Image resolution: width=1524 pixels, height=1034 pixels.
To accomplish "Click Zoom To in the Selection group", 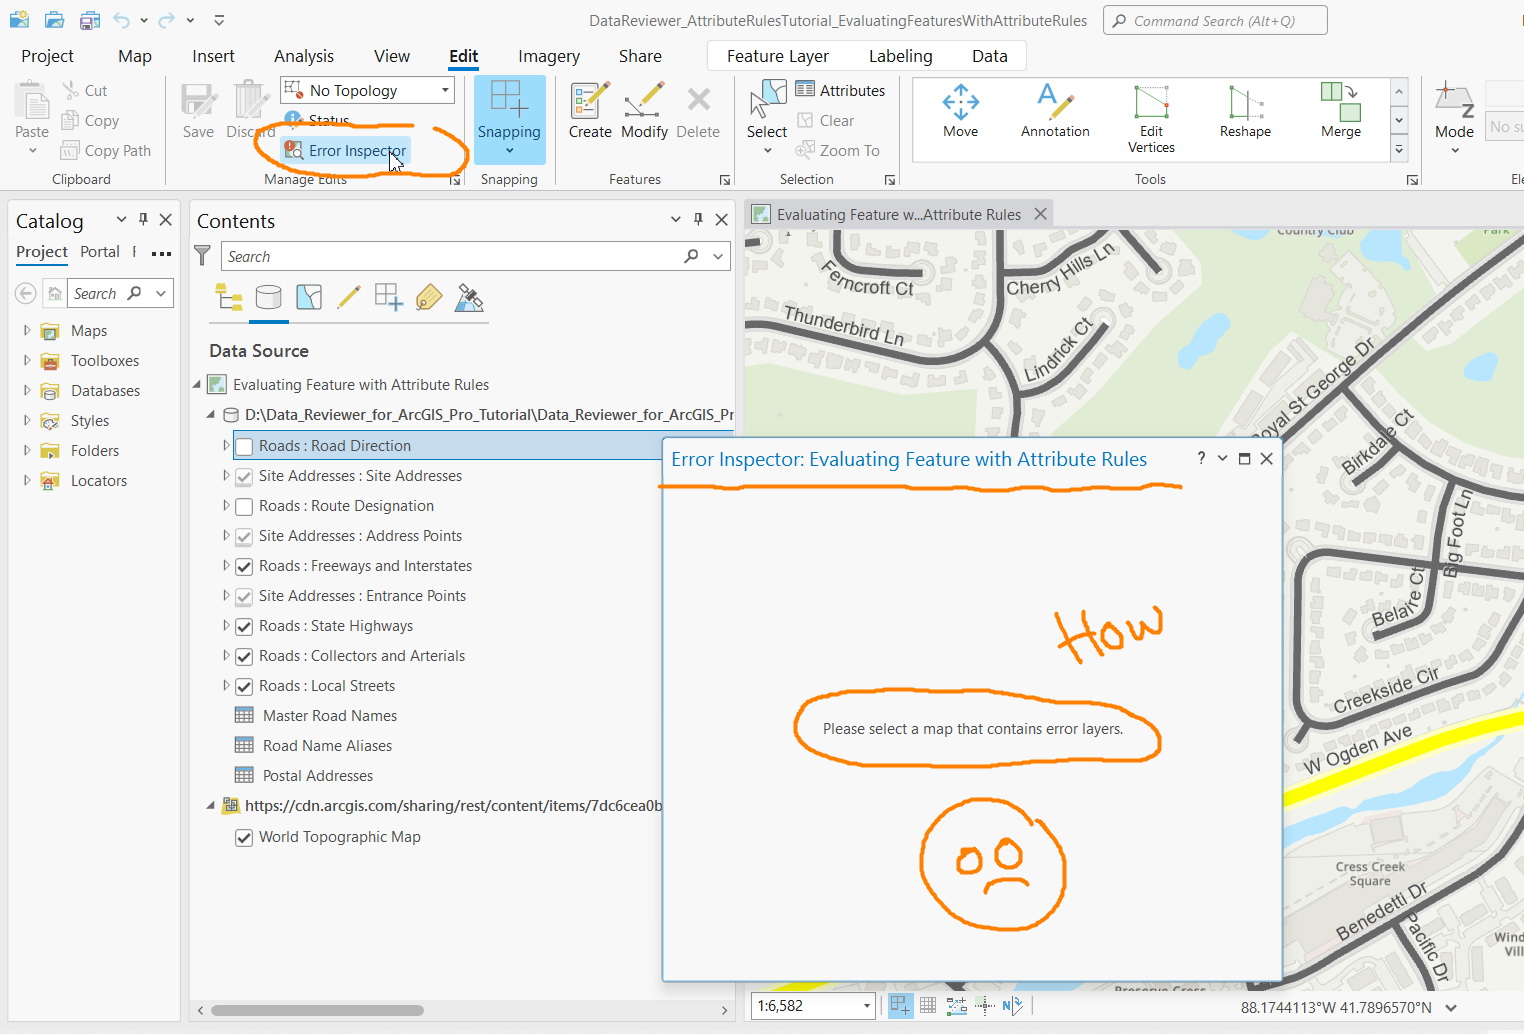I will [840, 150].
